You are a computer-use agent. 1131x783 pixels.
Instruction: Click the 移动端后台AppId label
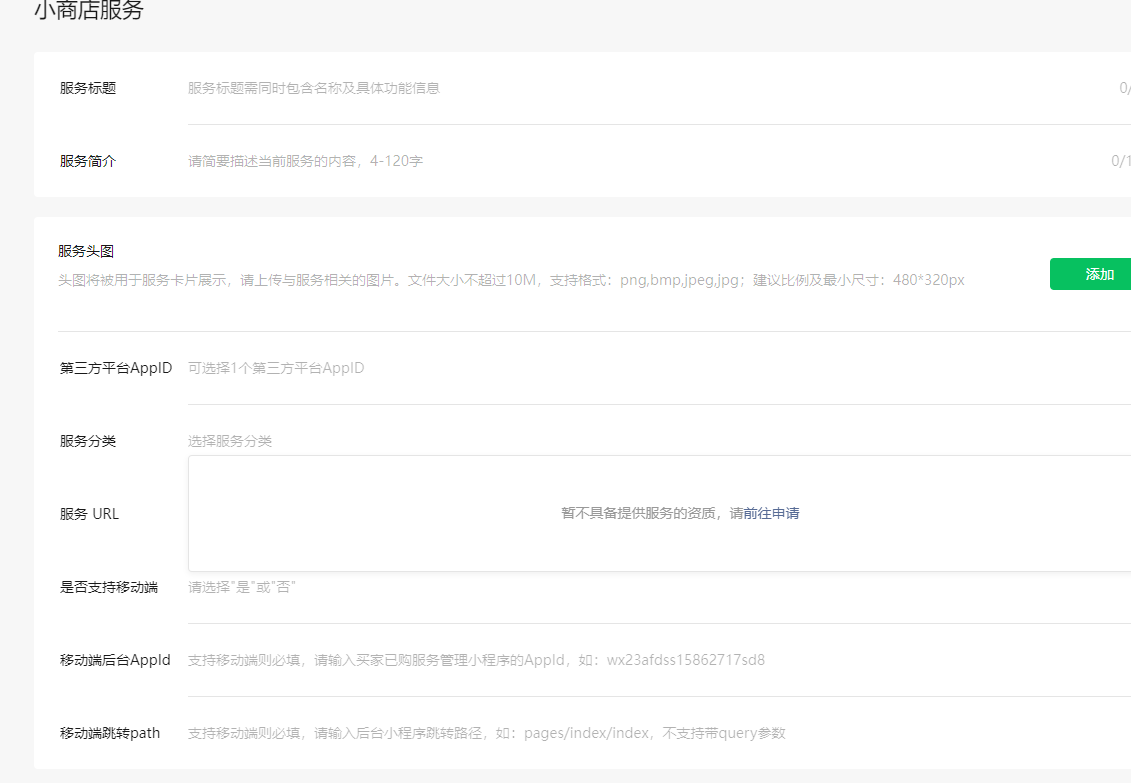(x=115, y=660)
